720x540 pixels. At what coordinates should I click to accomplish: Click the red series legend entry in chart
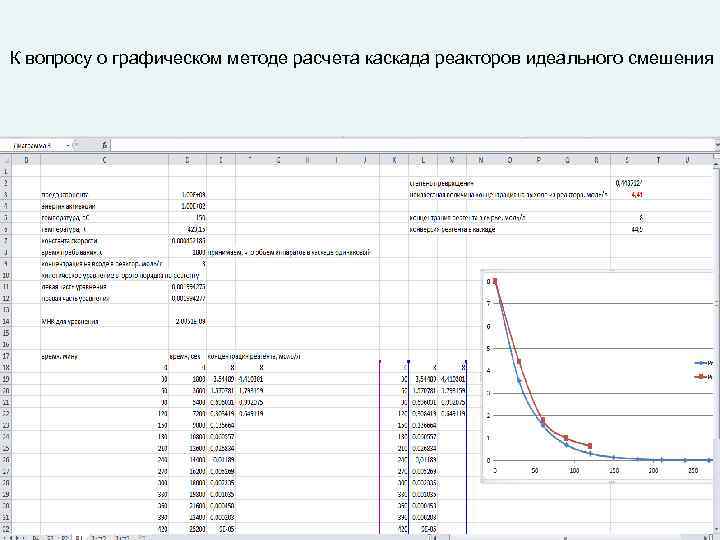point(703,377)
